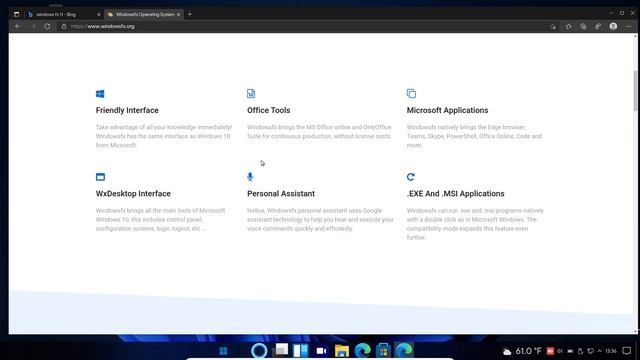Image resolution: width=640 pixels, height=360 pixels.
Task: Show hidden tray icons chevron
Action: (x=600, y=351)
